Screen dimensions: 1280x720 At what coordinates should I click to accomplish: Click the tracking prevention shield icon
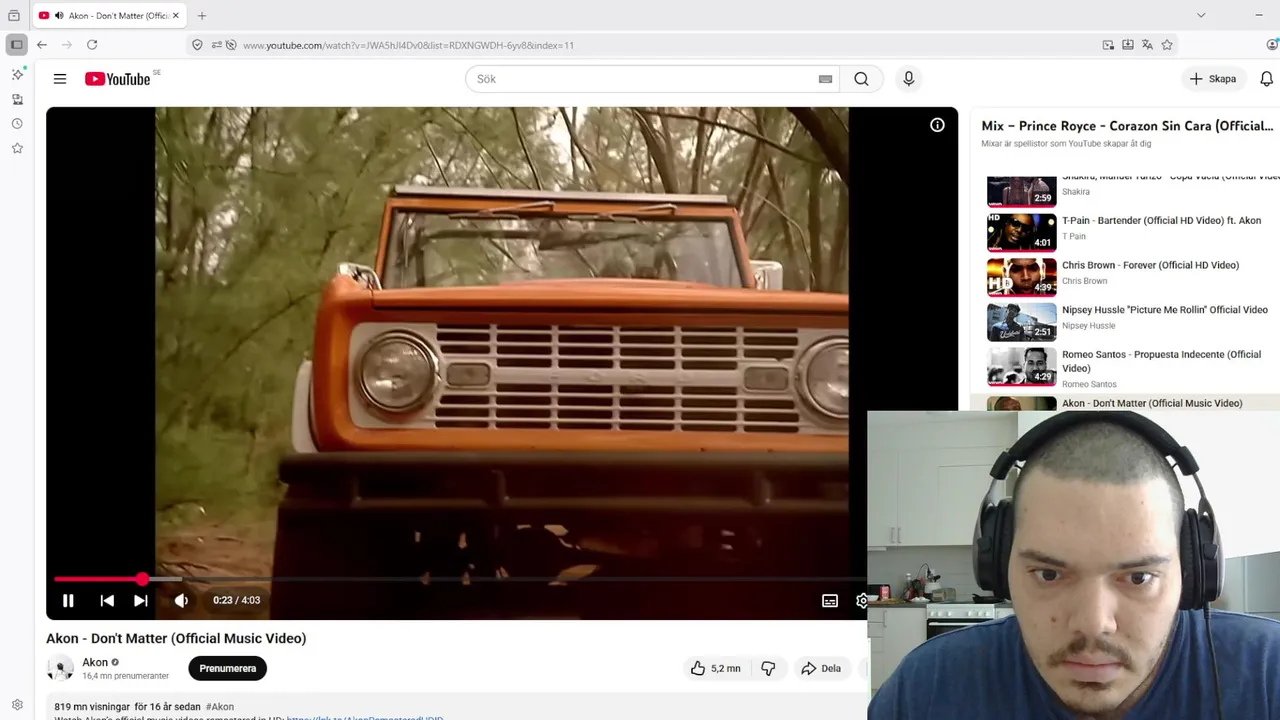pos(197,45)
